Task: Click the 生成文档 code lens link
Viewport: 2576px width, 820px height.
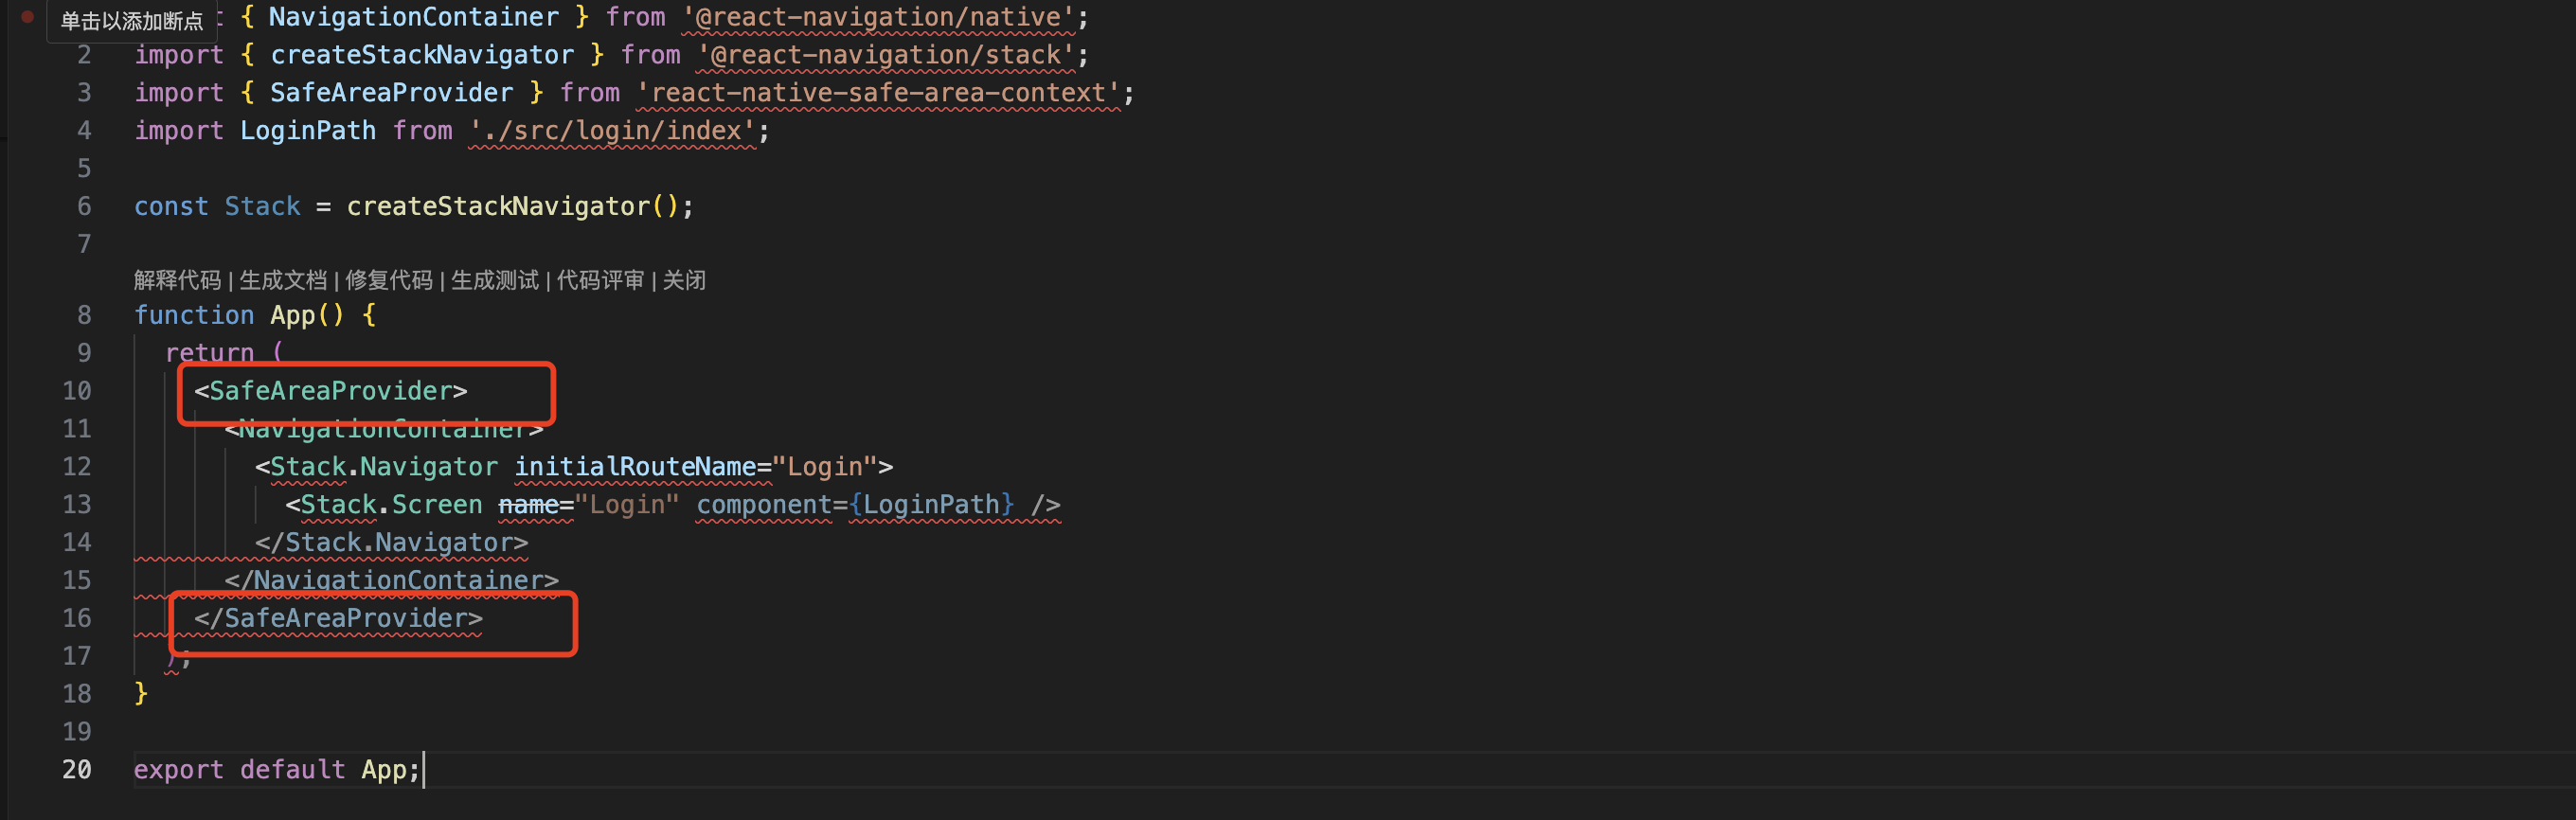Action: (283, 280)
